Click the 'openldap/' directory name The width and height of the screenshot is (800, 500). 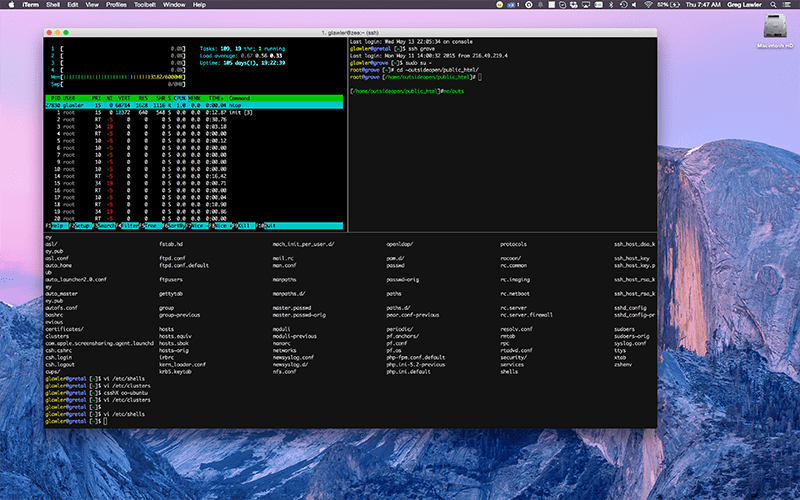click(x=399, y=244)
